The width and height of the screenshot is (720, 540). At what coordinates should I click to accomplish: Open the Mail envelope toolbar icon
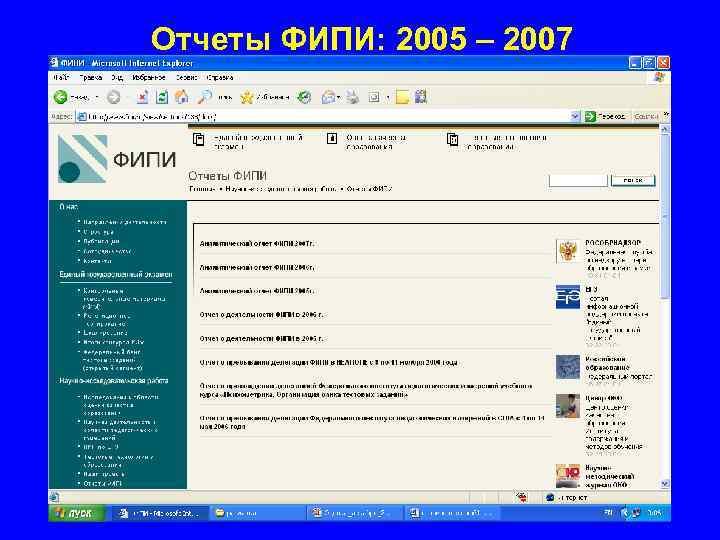point(328,97)
